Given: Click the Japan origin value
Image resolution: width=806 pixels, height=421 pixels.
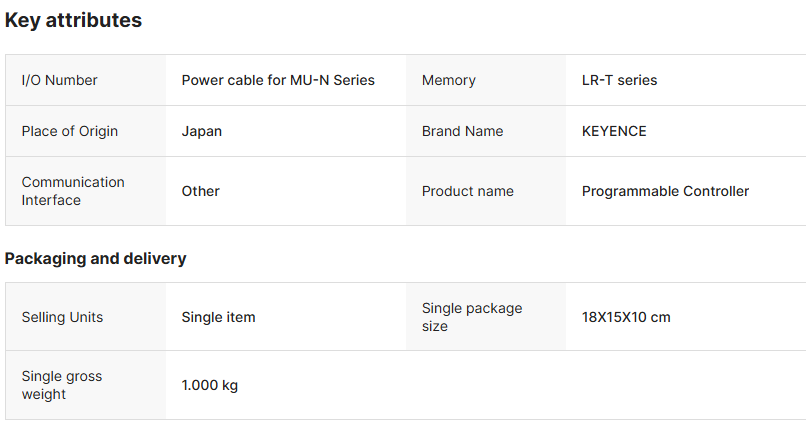Looking at the screenshot, I should (x=202, y=131).
